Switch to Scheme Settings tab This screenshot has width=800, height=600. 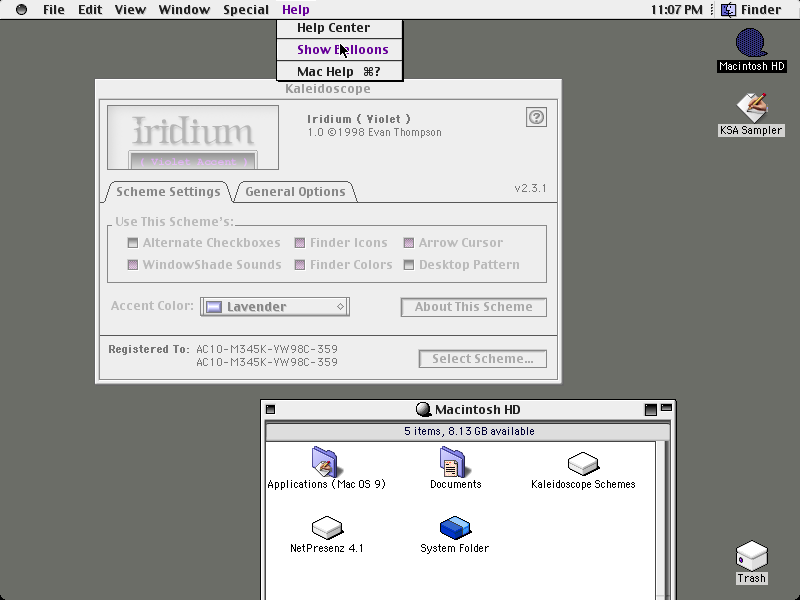[x=168, y=191]
